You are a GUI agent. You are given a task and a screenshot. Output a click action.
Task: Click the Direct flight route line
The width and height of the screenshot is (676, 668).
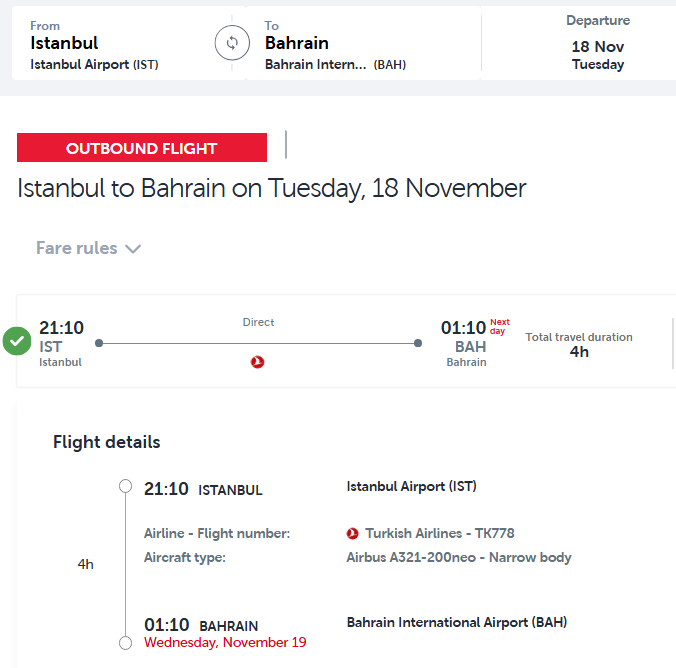(x=258, y=343)
